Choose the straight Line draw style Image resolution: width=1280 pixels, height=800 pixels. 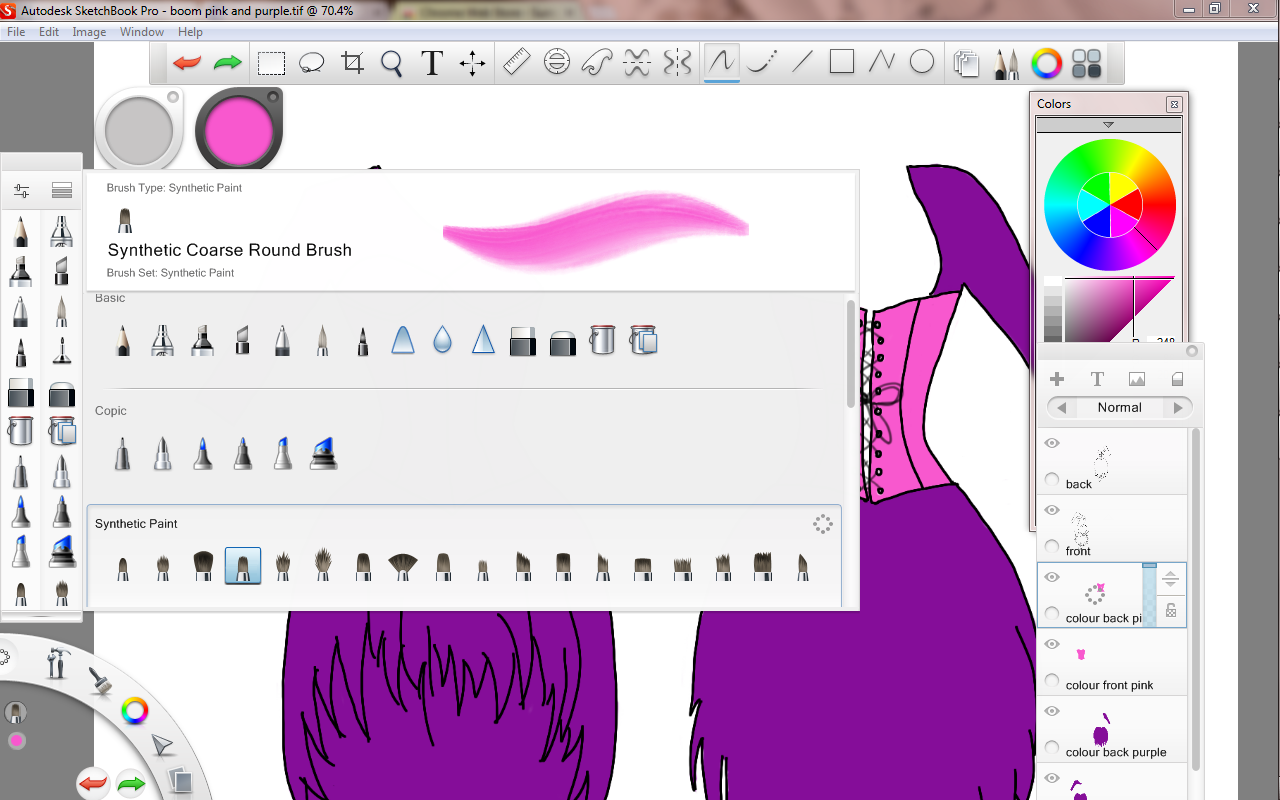pos(802,63)
